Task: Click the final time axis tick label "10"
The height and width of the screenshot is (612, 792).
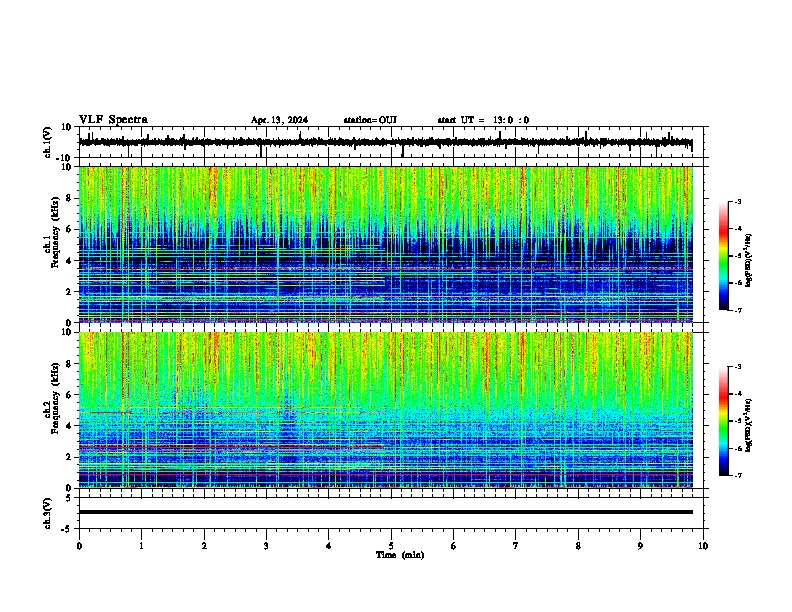Action: pos(703,546)
